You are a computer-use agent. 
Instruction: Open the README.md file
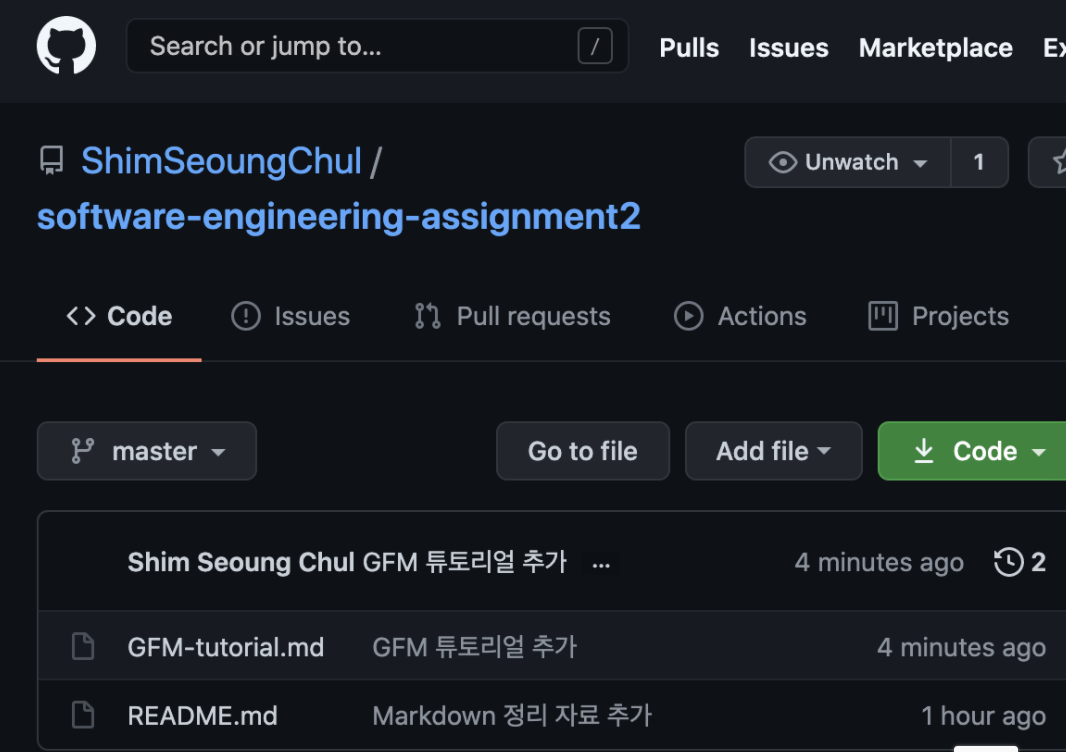[202, 715]
